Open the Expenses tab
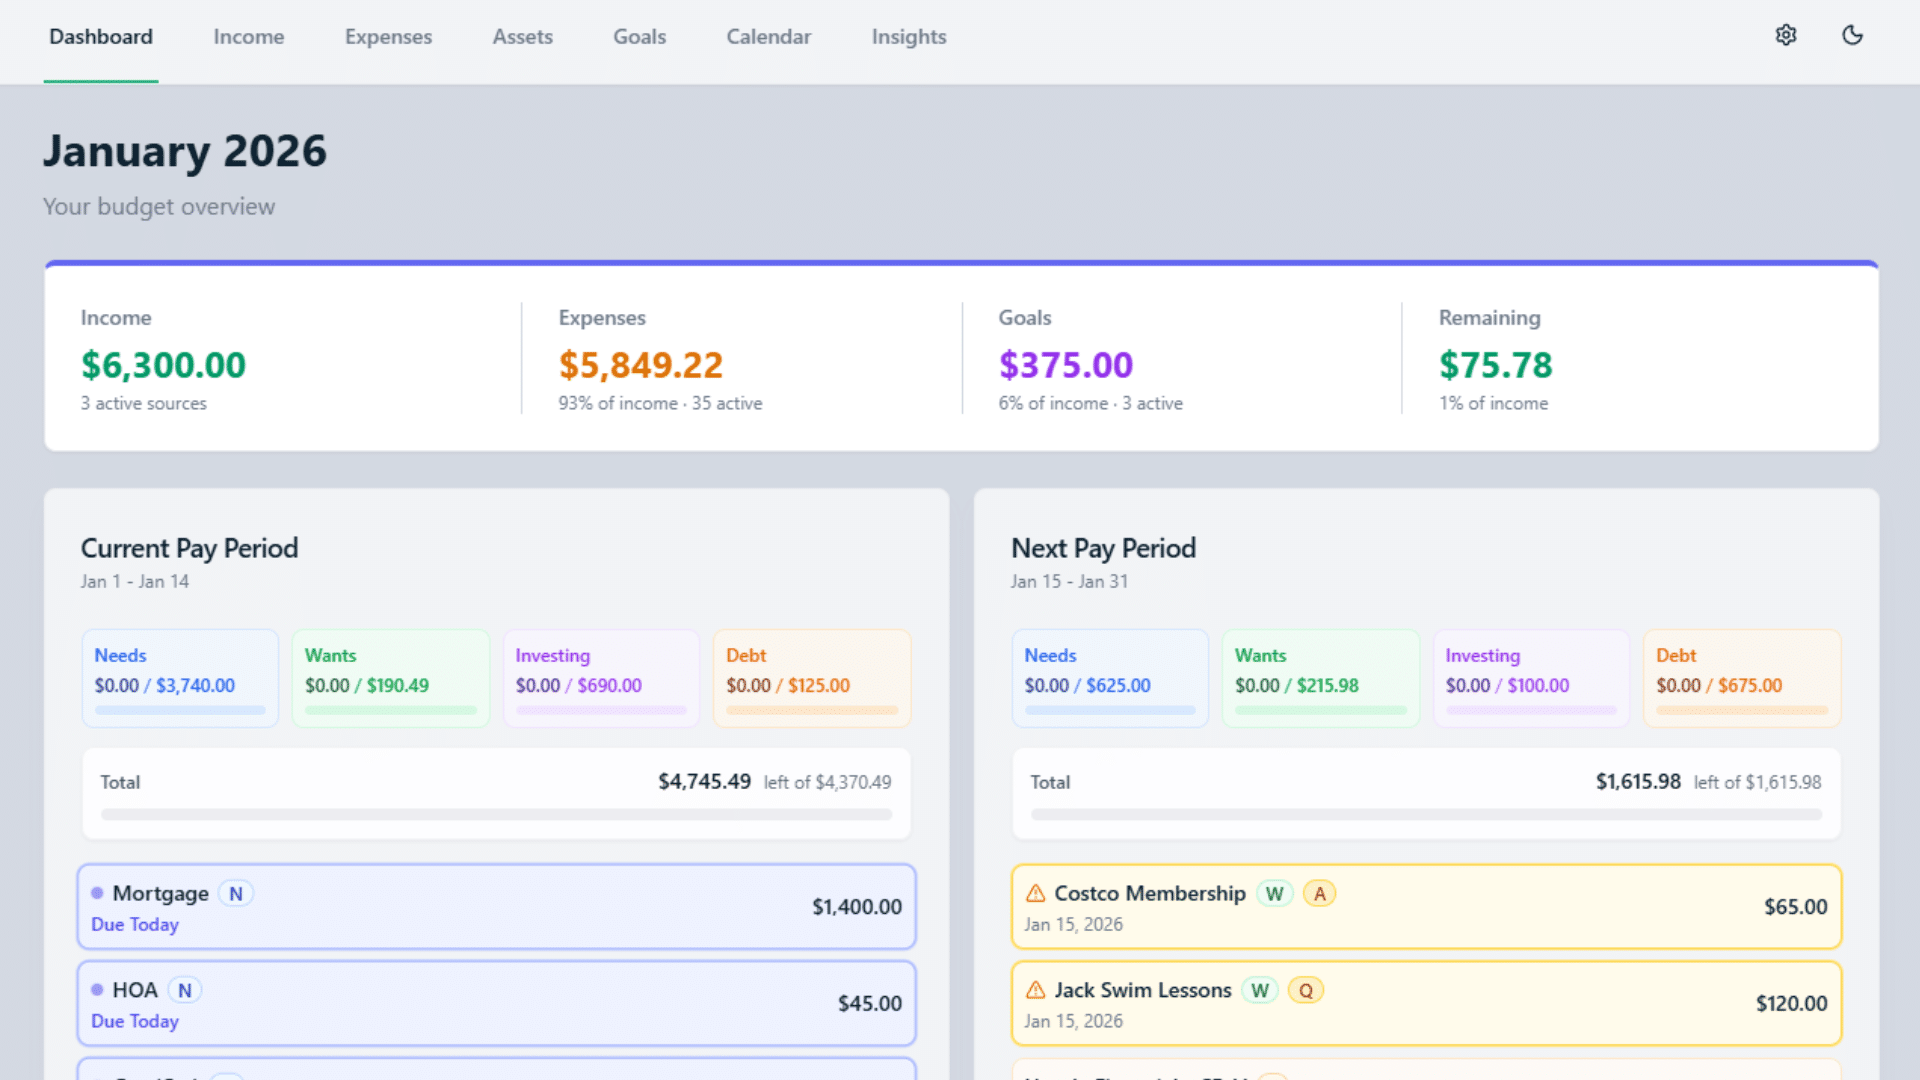This screenshot has height=1080, width=1920. click(388, 36)
